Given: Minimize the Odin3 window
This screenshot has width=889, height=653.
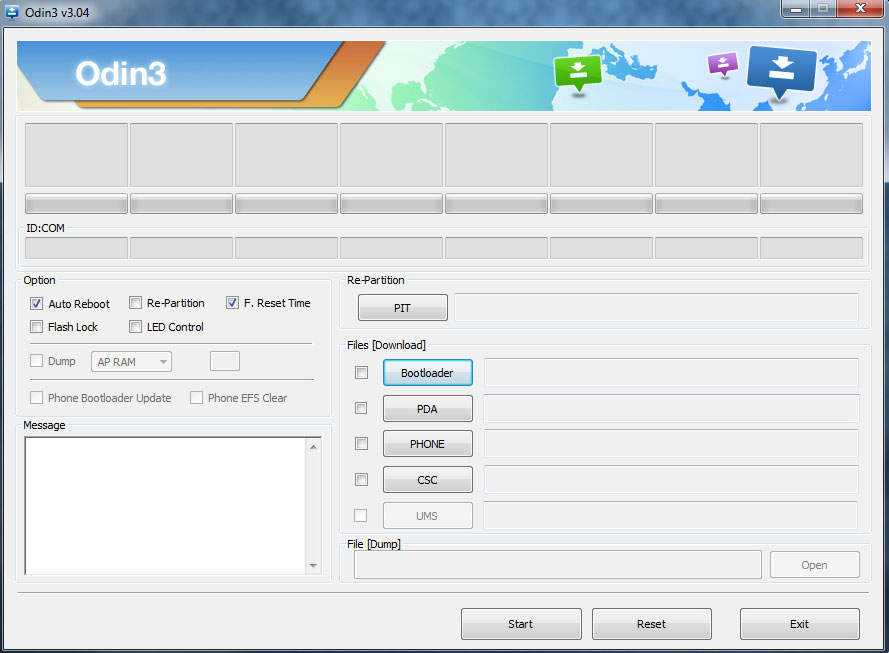Looking at the screenshot, I should click(797, 9).
